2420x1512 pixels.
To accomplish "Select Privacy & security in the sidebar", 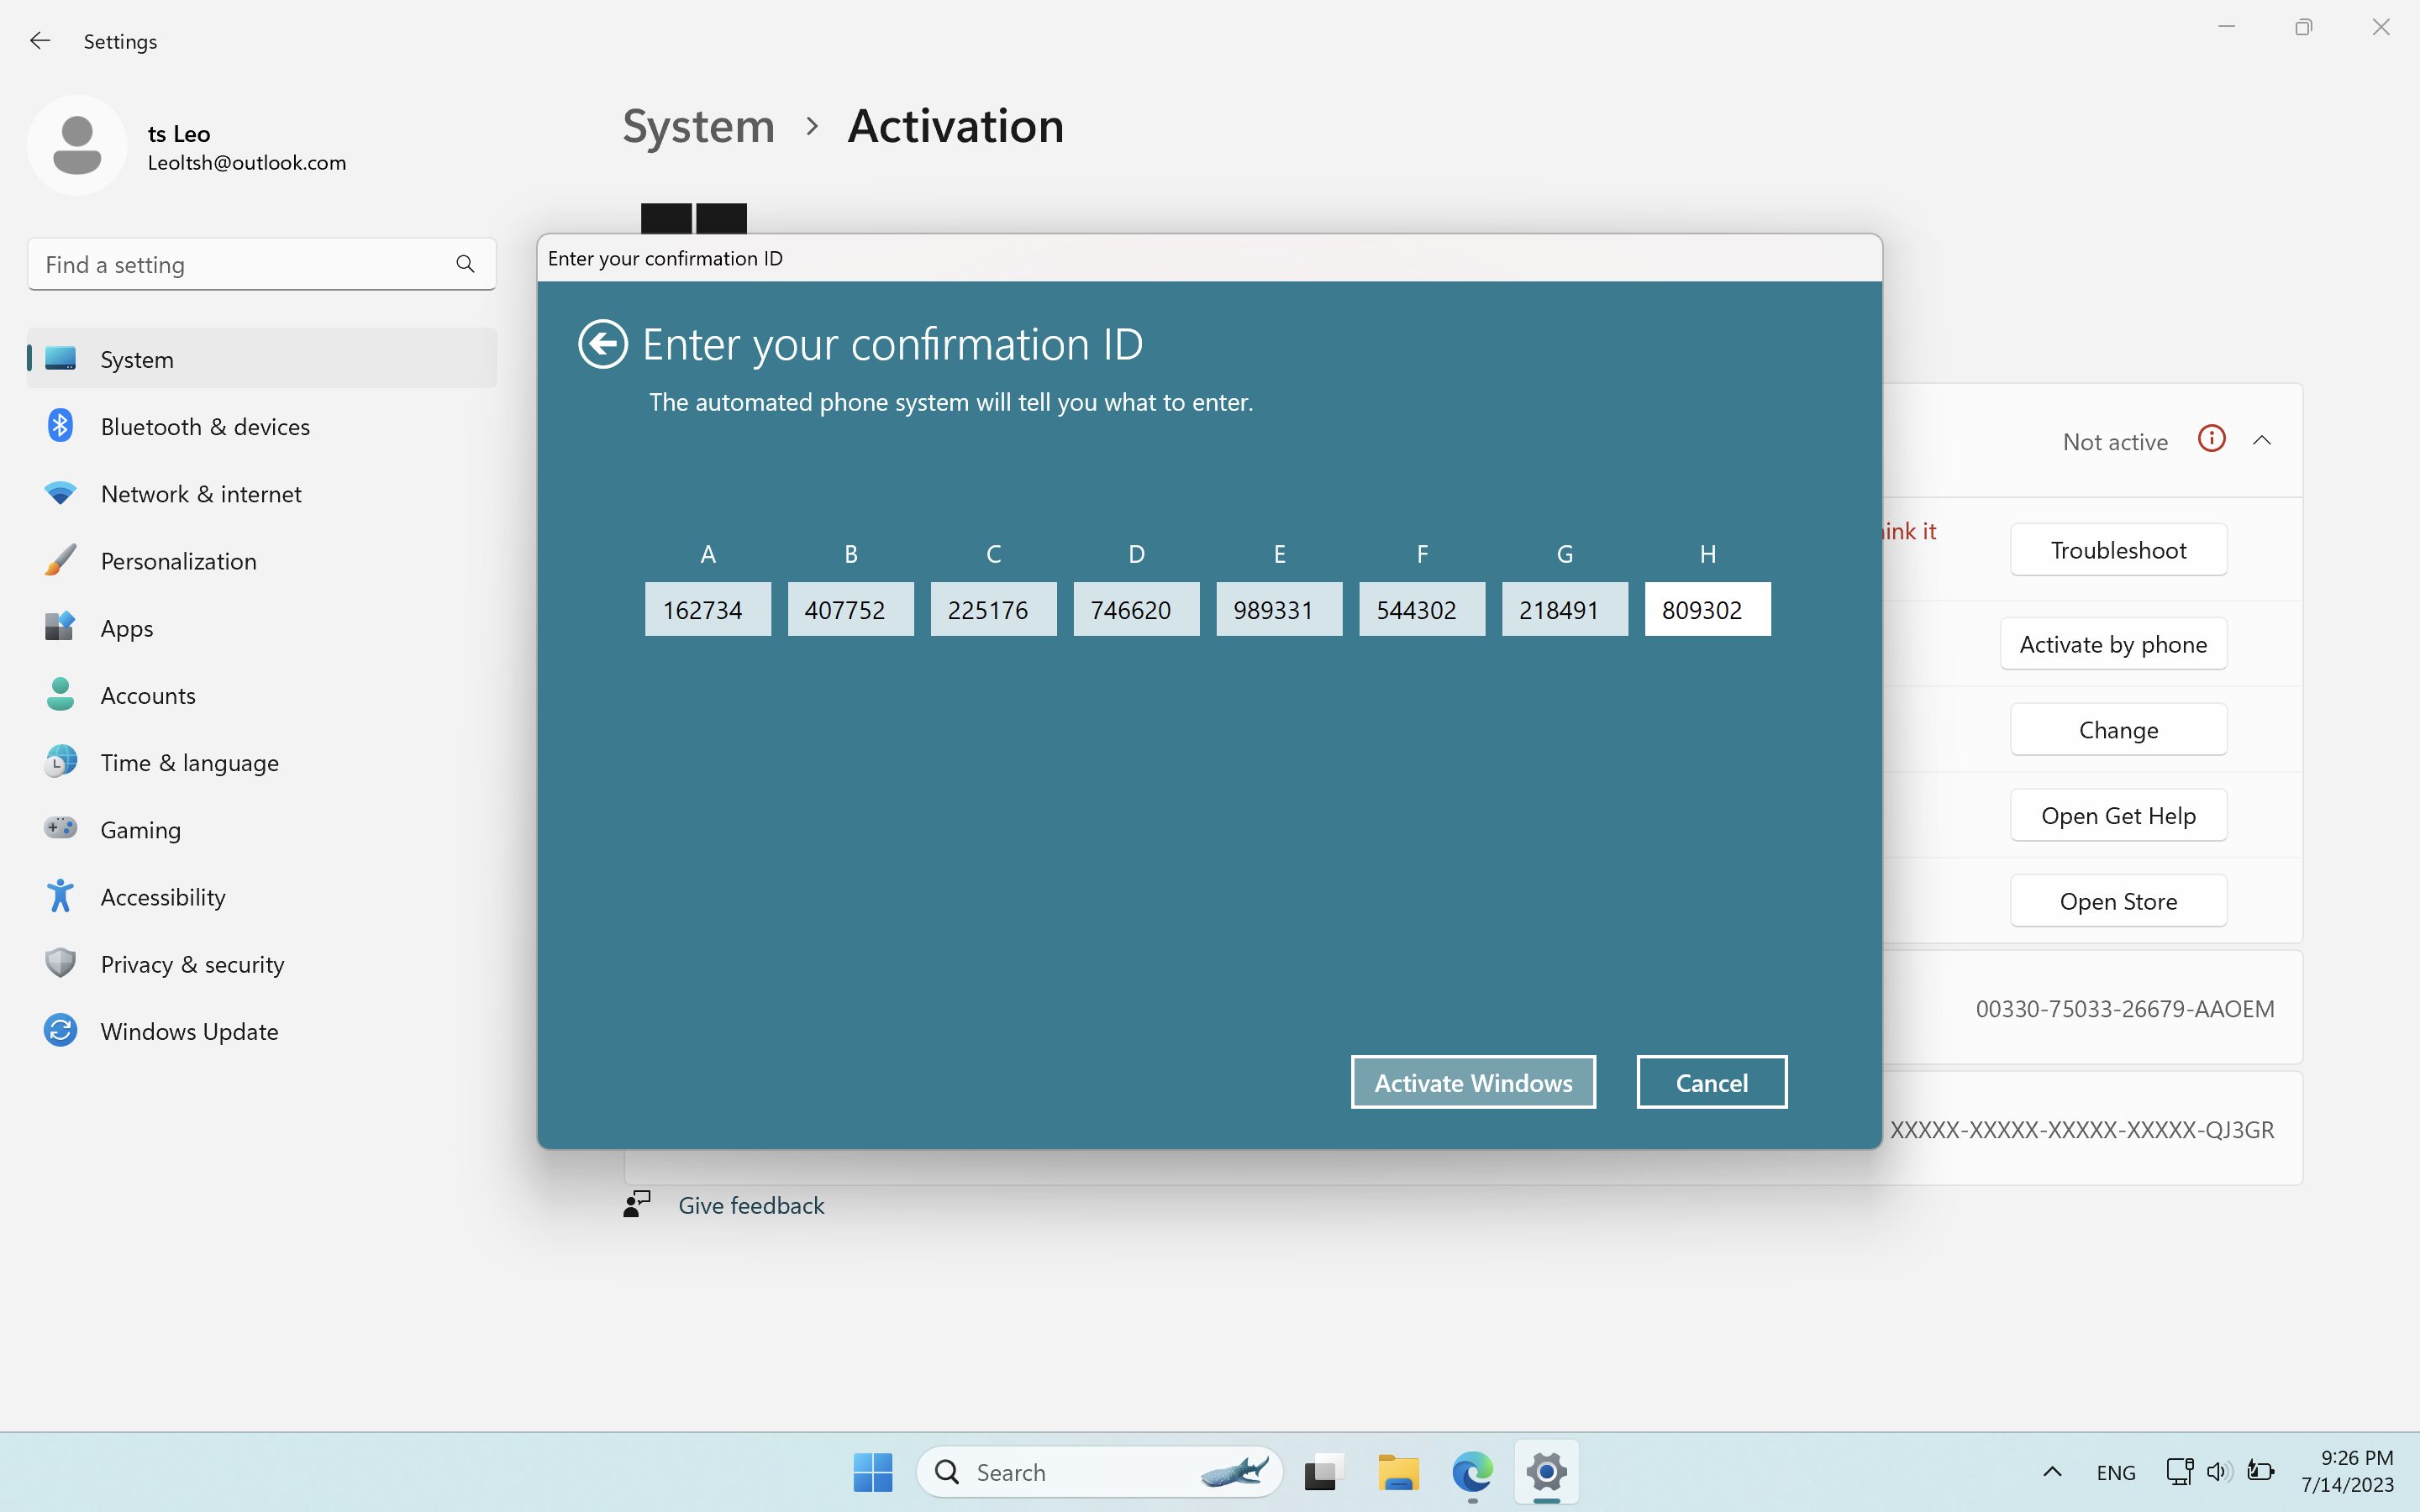I will (192, 964).
